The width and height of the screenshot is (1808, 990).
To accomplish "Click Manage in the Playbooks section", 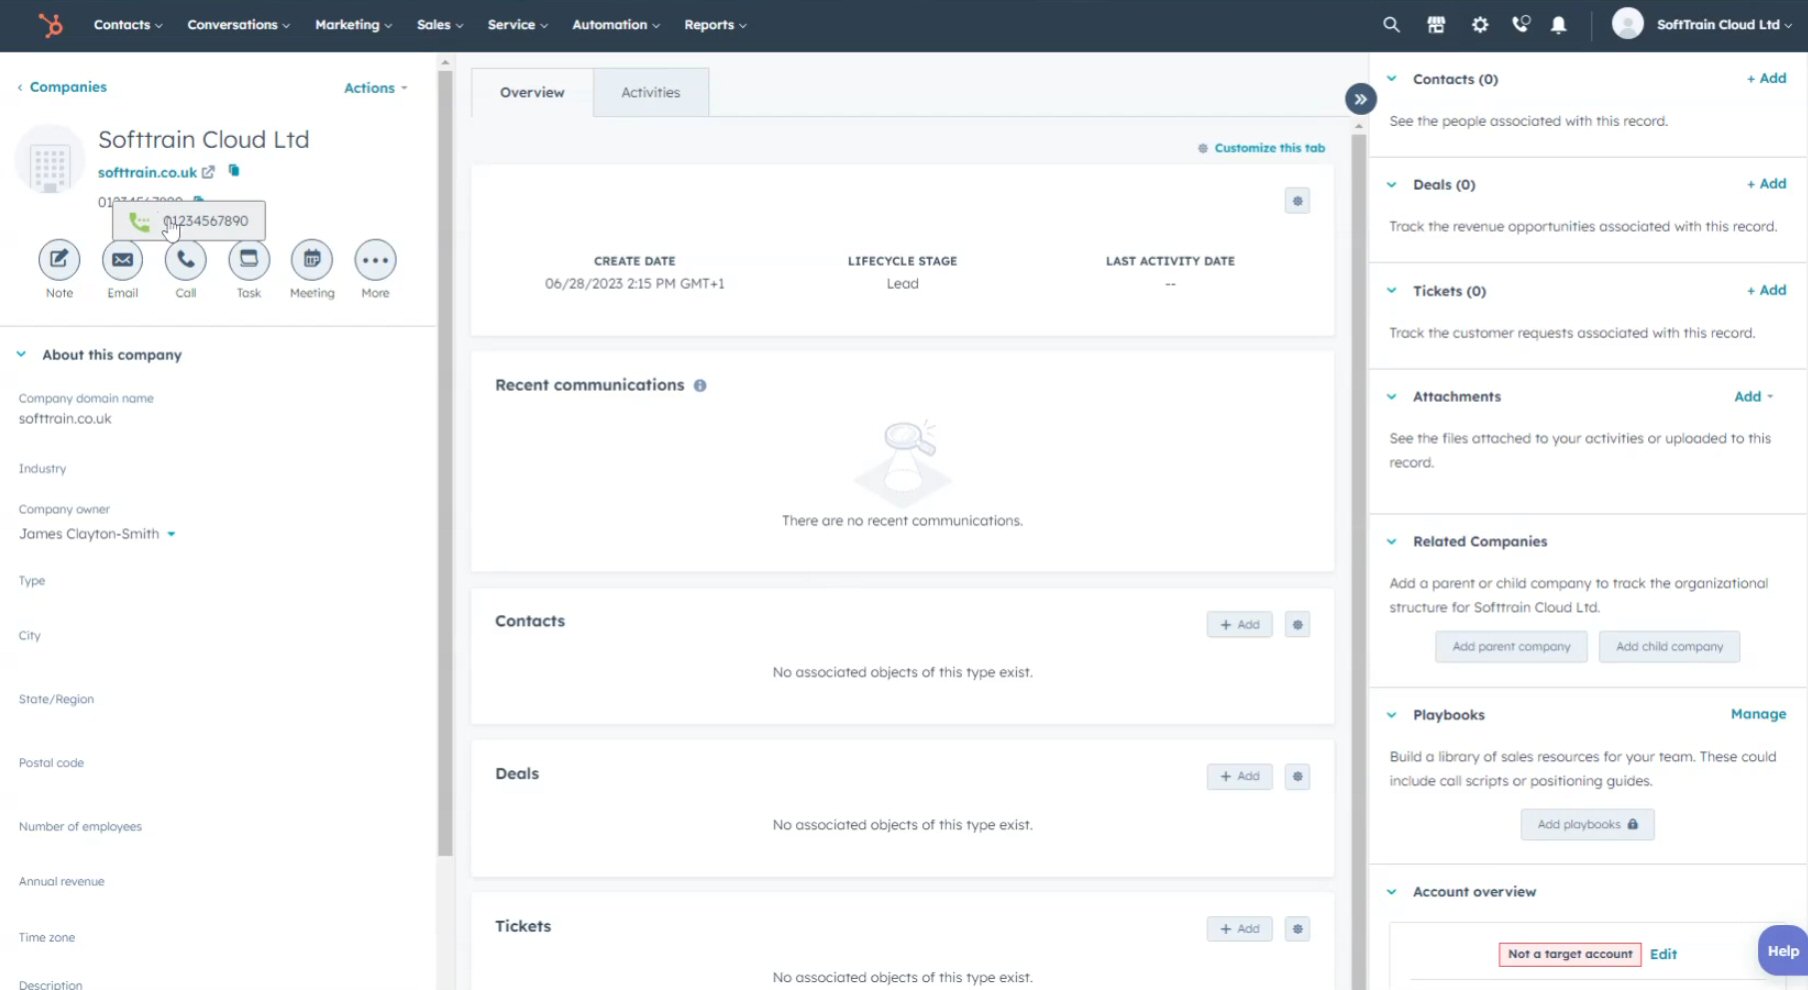I will tap(1758, 714).
